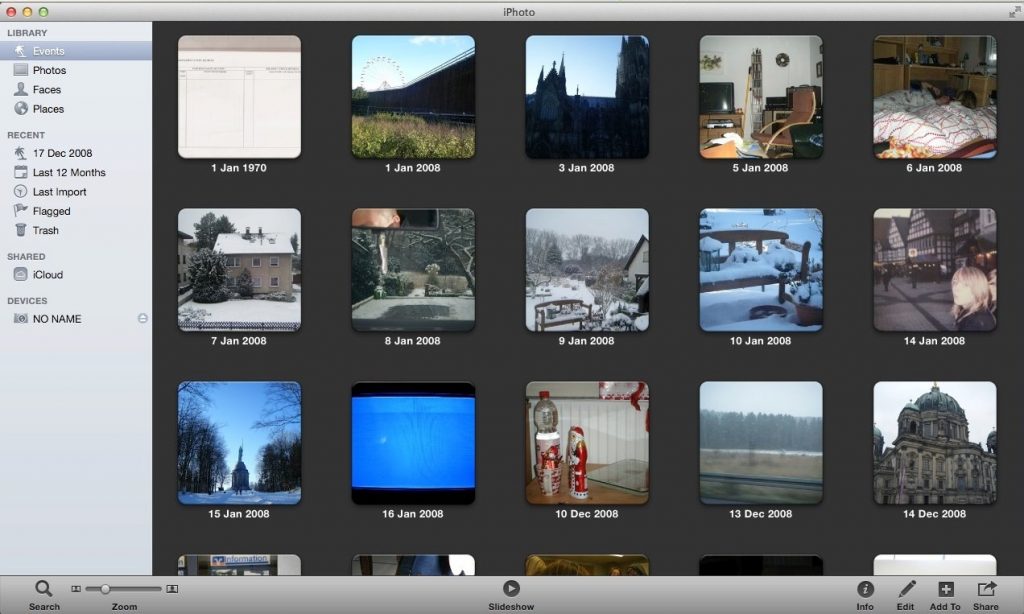Screen dimensions: 1024x614
Task: Select the 3 Jan 2008 cathedral event
Action: point(587,97)
